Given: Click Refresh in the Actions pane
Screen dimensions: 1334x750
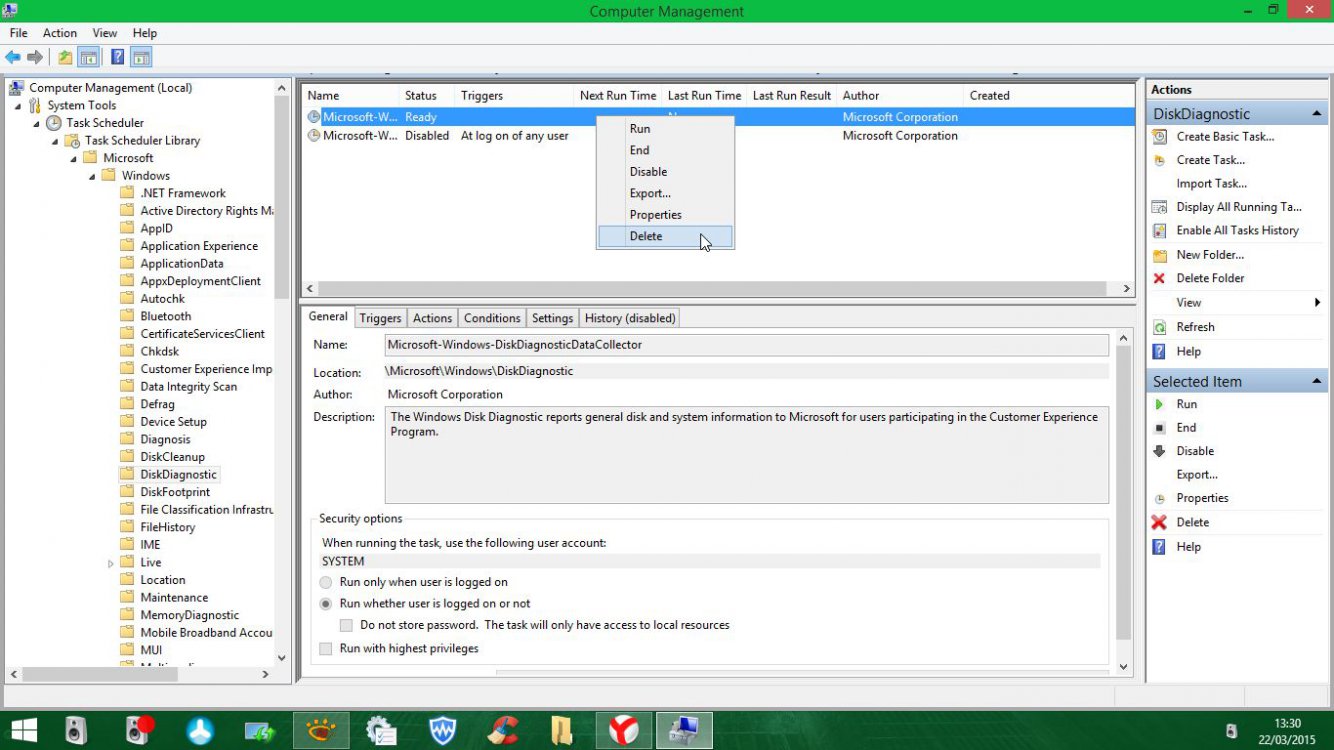Looking at the screenshot, I should coord(1195,327).
